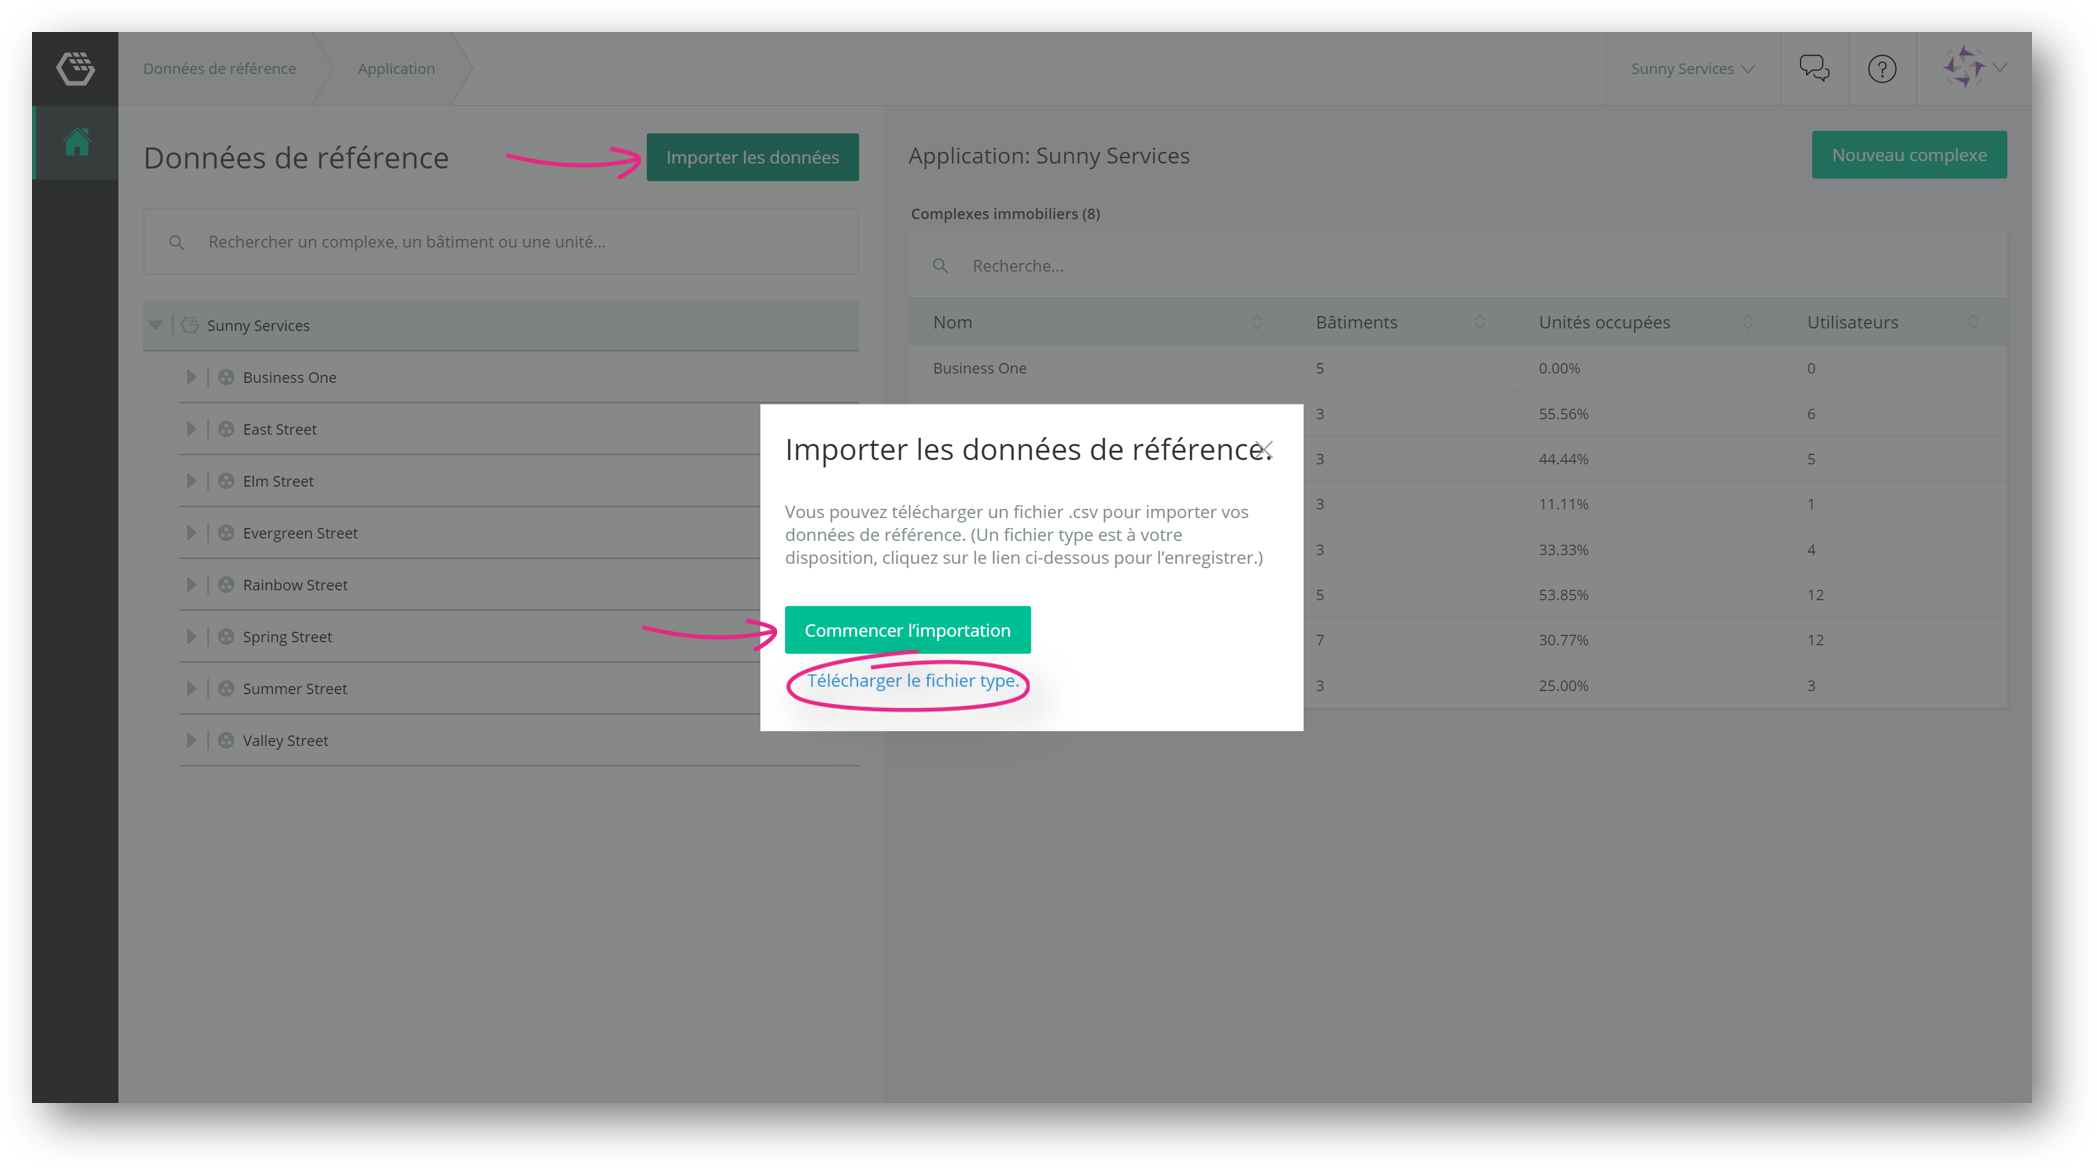Click the Utilisateurs column header
This screenshot has width=2097, height=1168.
[1852, 322]
